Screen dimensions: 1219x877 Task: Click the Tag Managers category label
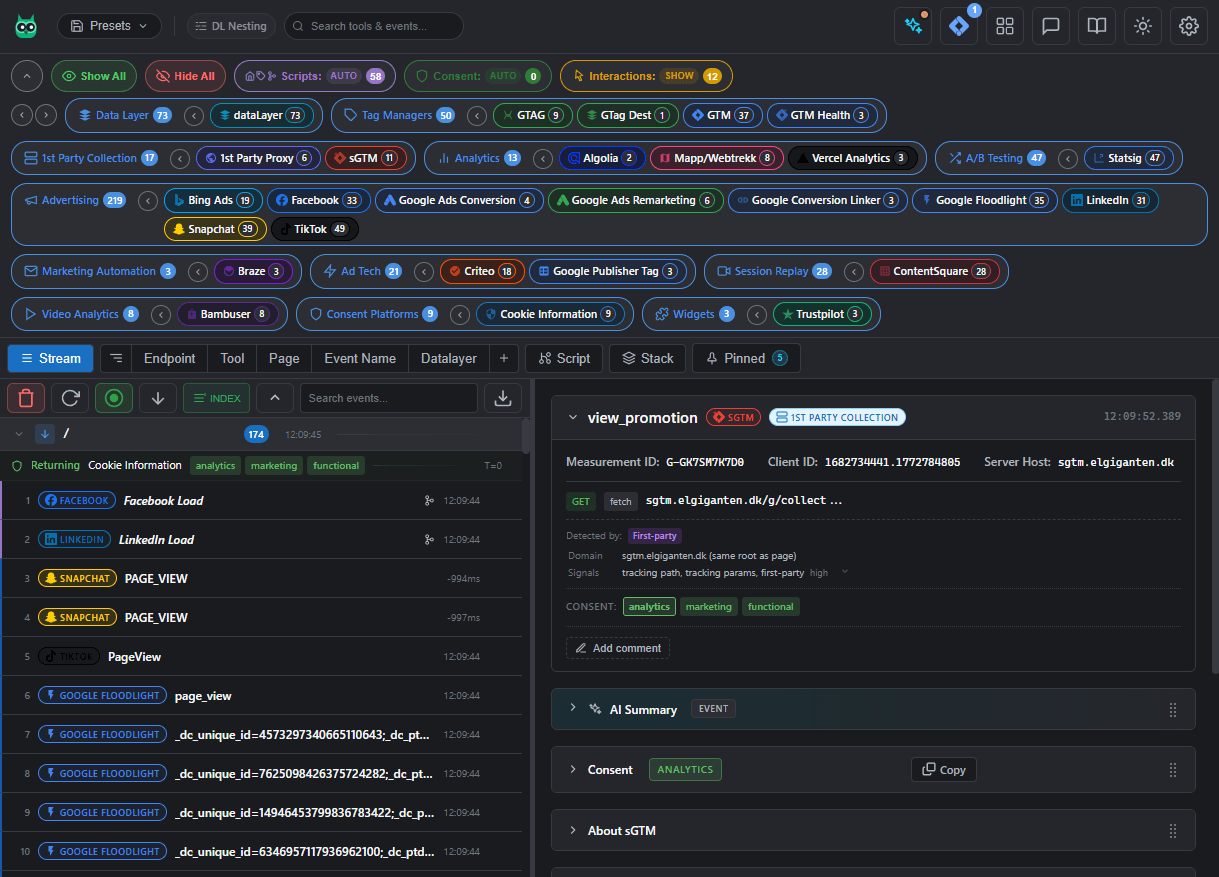tap(397, 115)
